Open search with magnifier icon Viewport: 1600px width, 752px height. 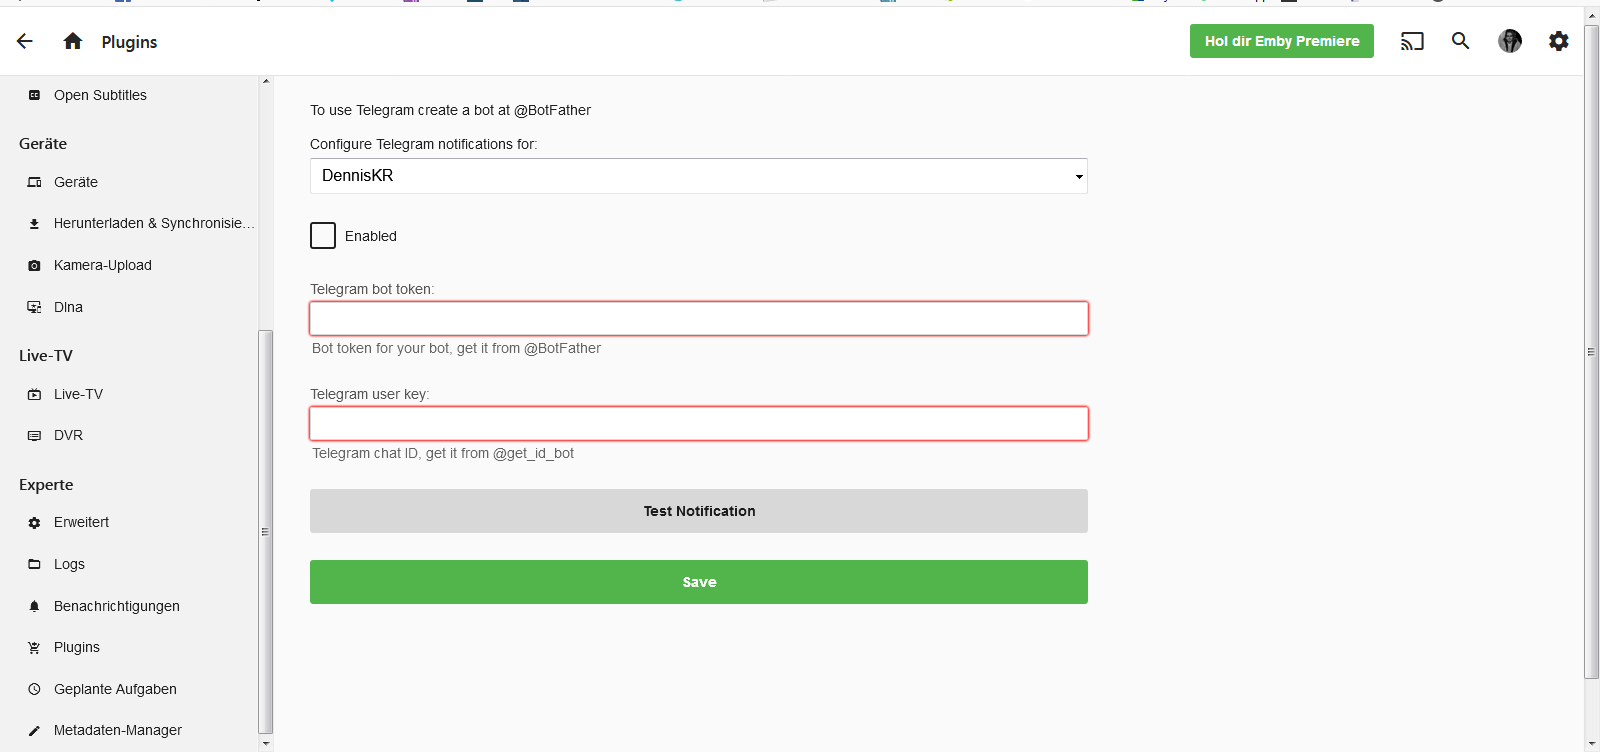click(1461, 41)
